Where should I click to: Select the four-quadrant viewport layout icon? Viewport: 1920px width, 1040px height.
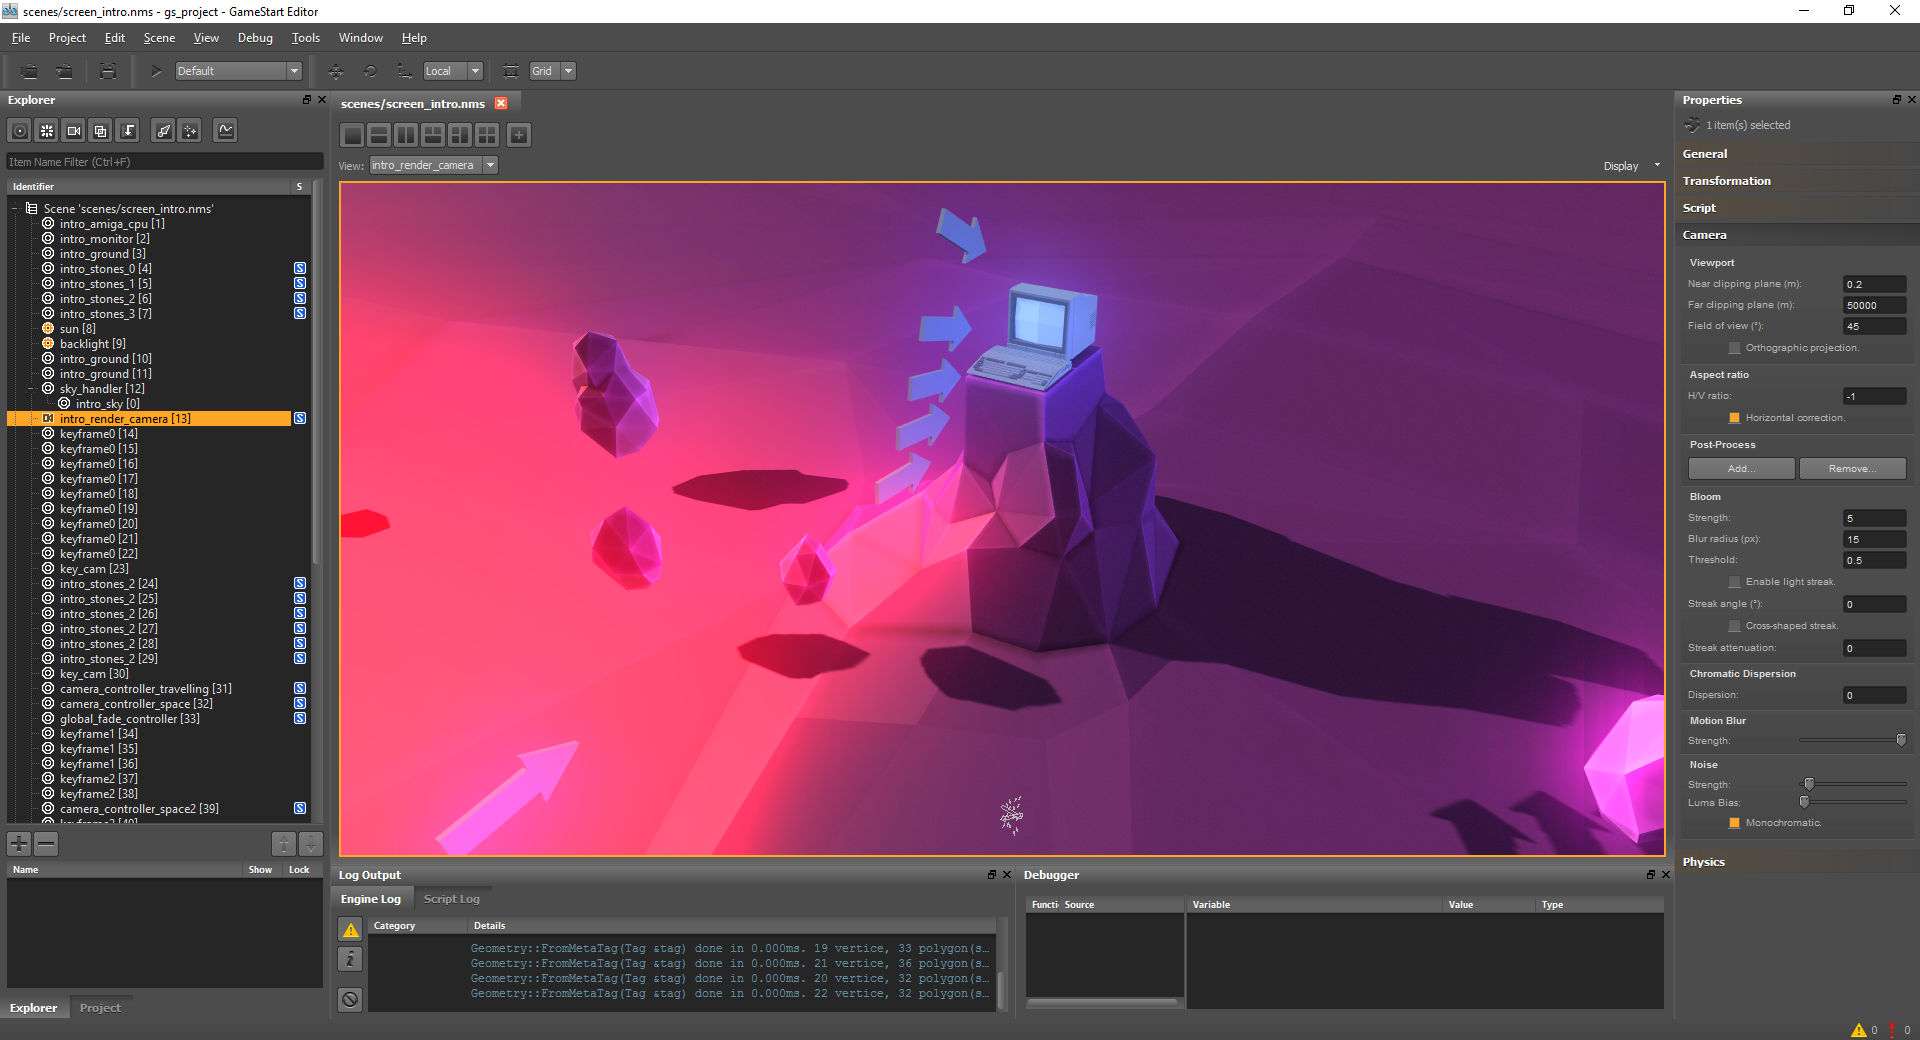(x=487, y=135)
